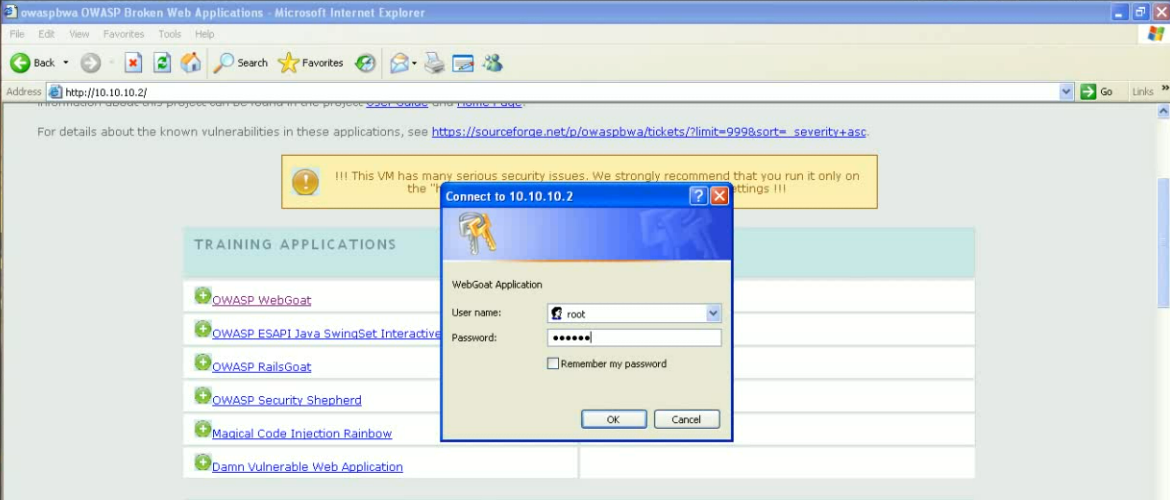Click the History icon in toolbar
This screenshot has width=1170, height=500.
(x=365, y=63)
